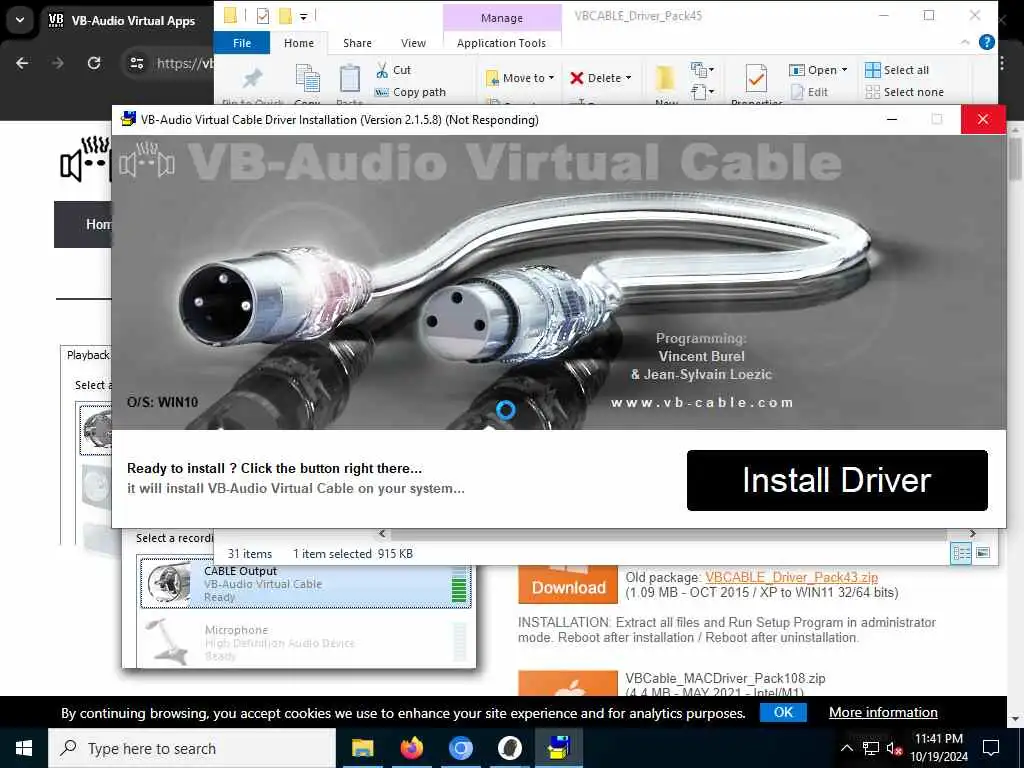This screenshot has width=1024, height=768.
Task: Open the blue circular browser icon in the taskbar
Action: click(x=460, y=748)
